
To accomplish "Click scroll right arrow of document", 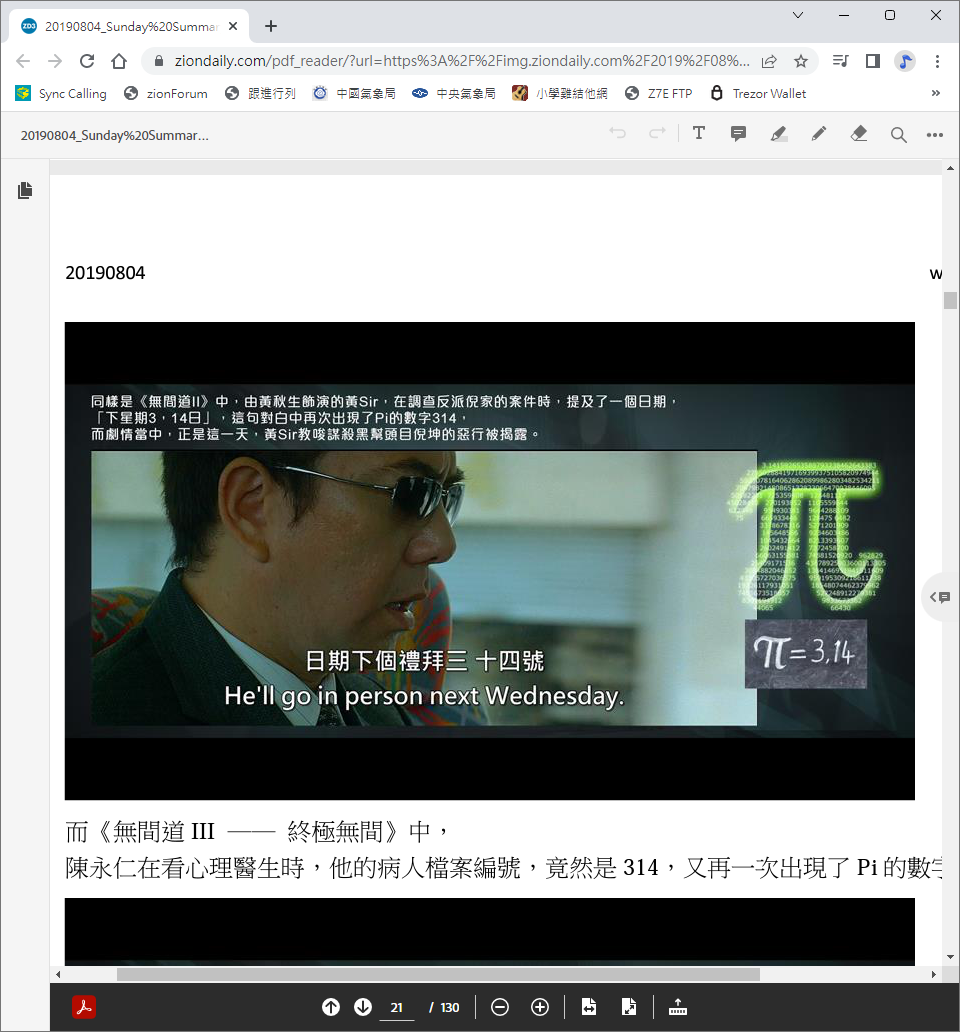I will pyautogui.click(x=934, y=974).
